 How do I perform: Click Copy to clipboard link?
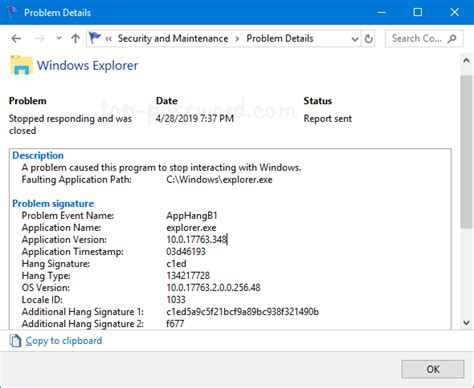(64, 341)
